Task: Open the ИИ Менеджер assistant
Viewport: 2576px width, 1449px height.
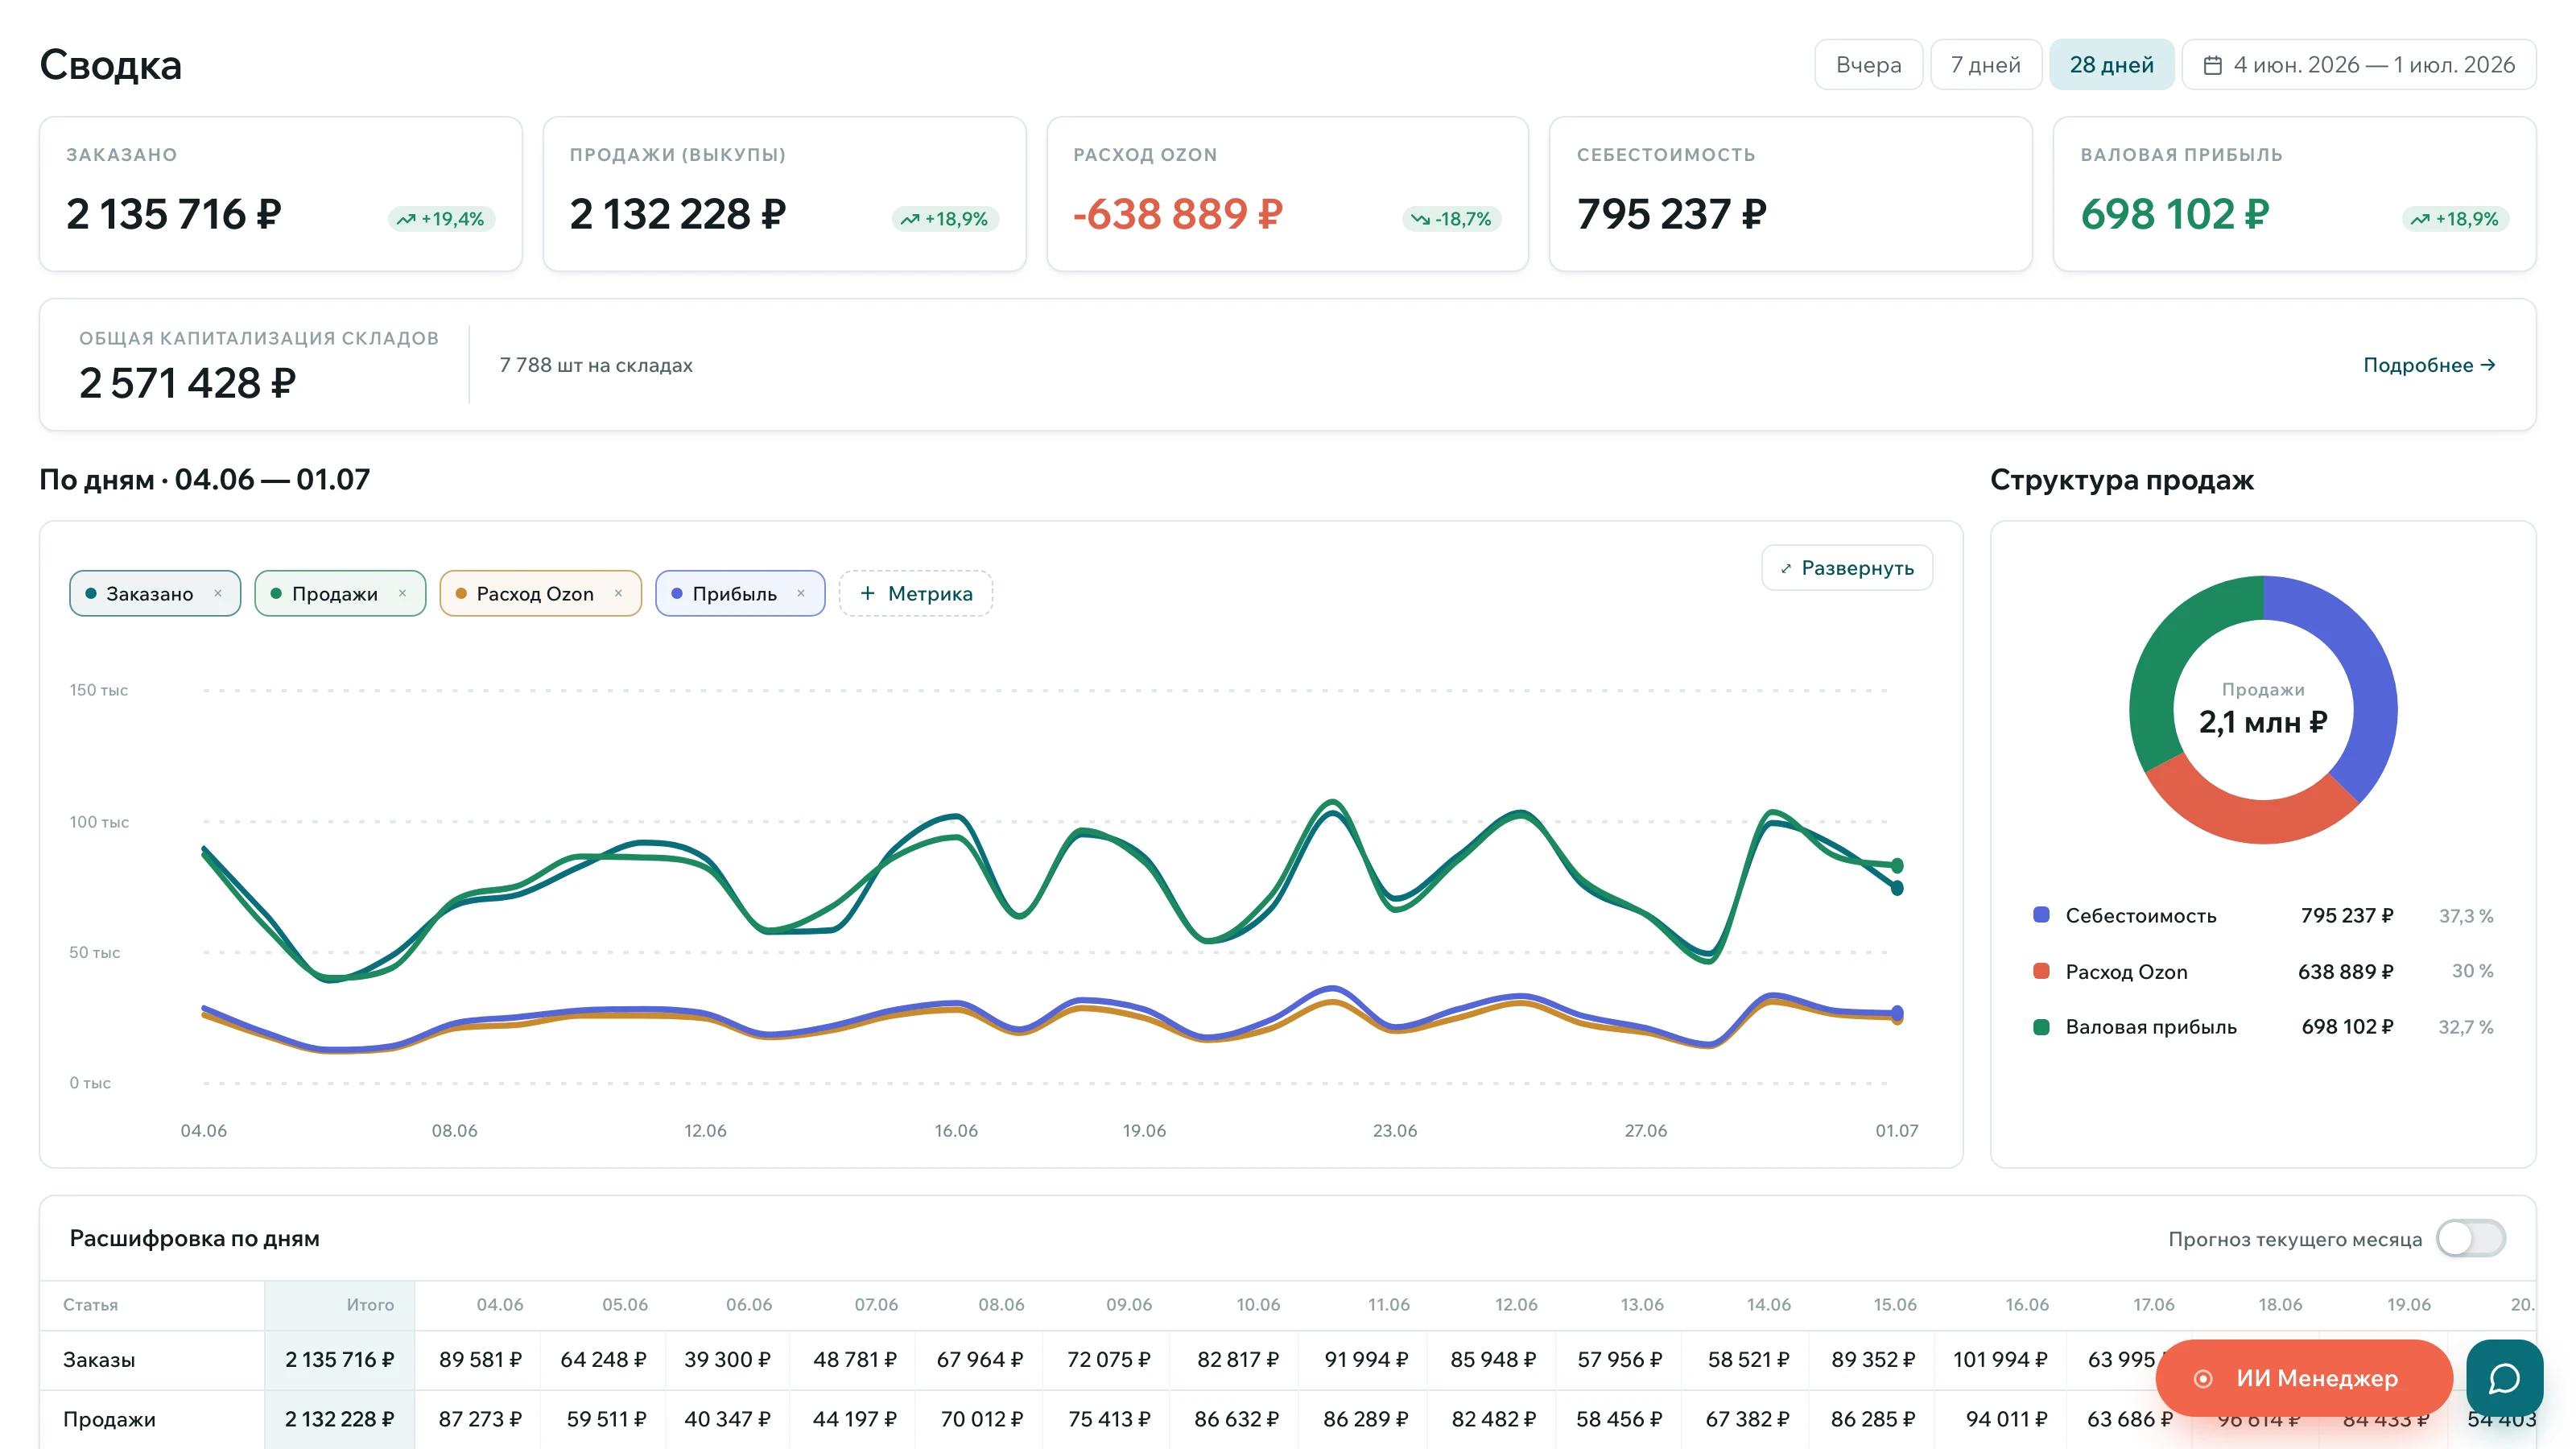Action: coord(2303,1378)
